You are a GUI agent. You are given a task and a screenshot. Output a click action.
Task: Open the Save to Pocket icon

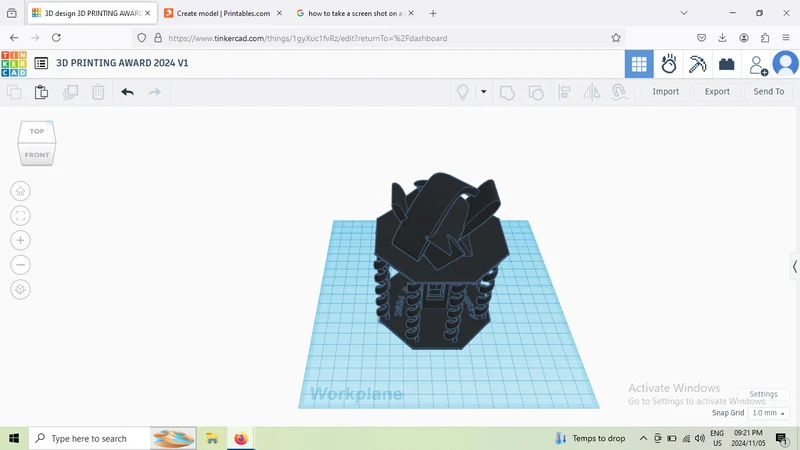(x=702, y=38)
